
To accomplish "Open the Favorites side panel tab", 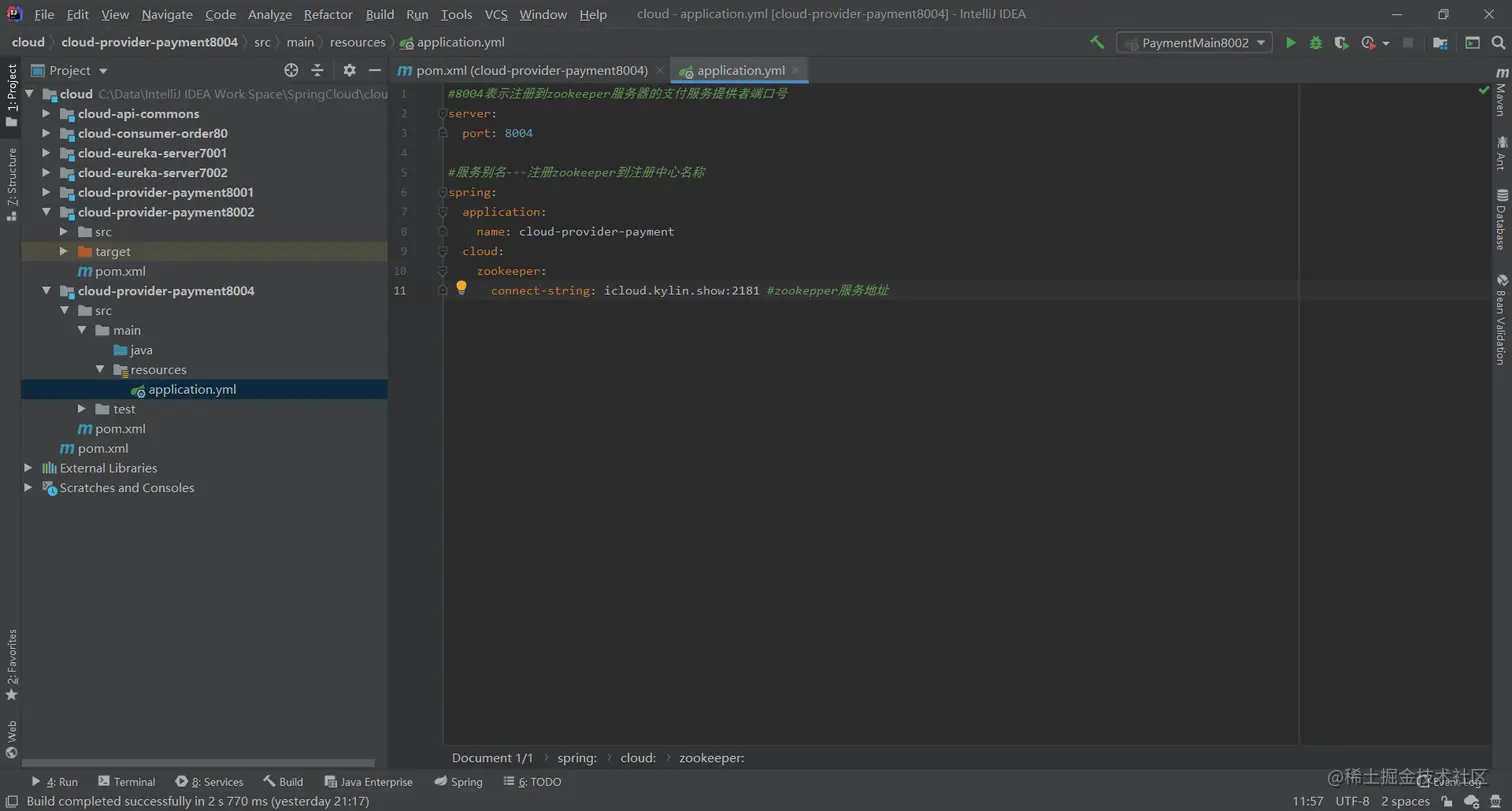I will (11, 665).
